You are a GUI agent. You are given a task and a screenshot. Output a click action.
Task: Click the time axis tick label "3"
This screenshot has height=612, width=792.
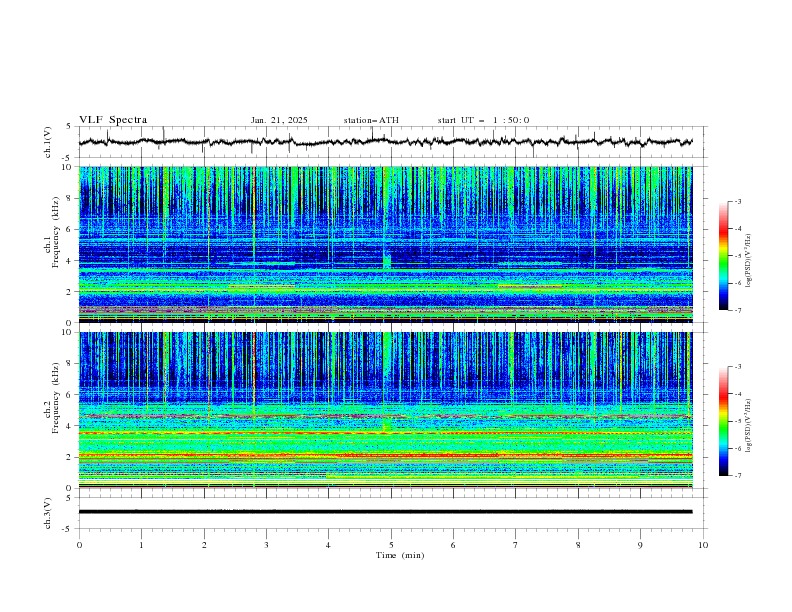pos(266,545)
